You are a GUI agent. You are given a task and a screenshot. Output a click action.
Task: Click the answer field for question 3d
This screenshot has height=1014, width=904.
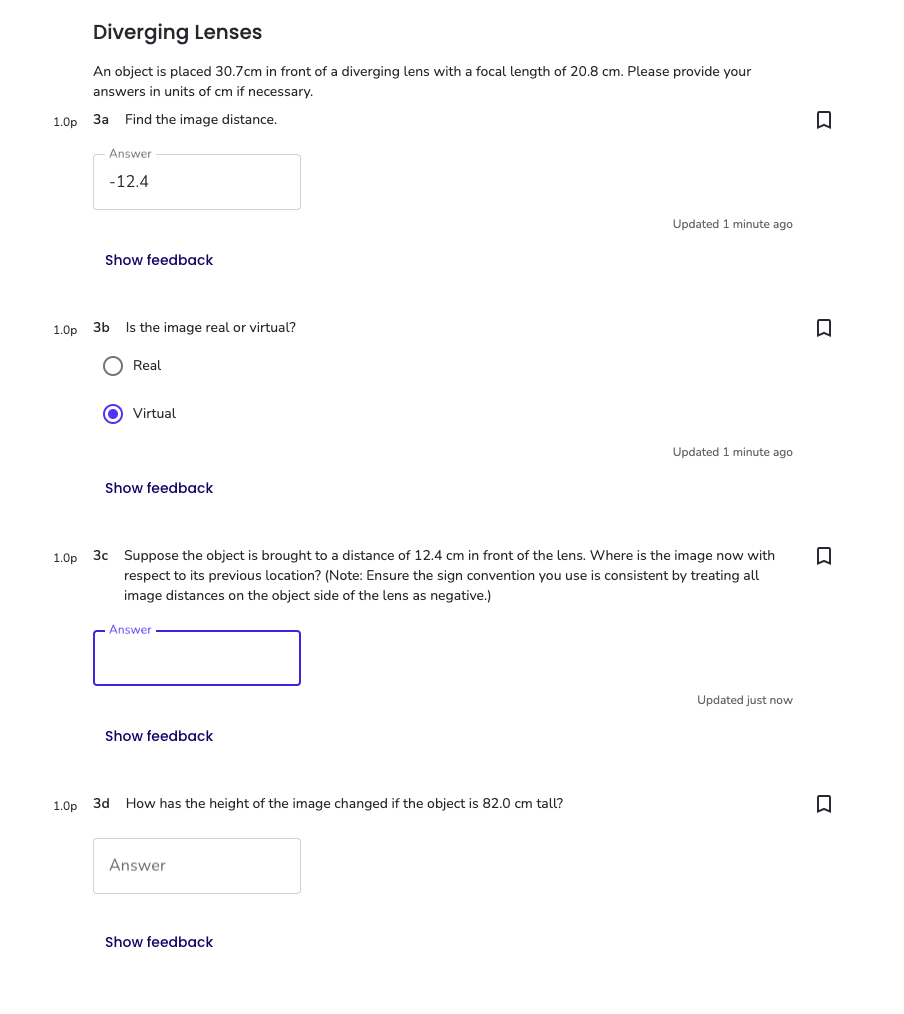[196, 866]
